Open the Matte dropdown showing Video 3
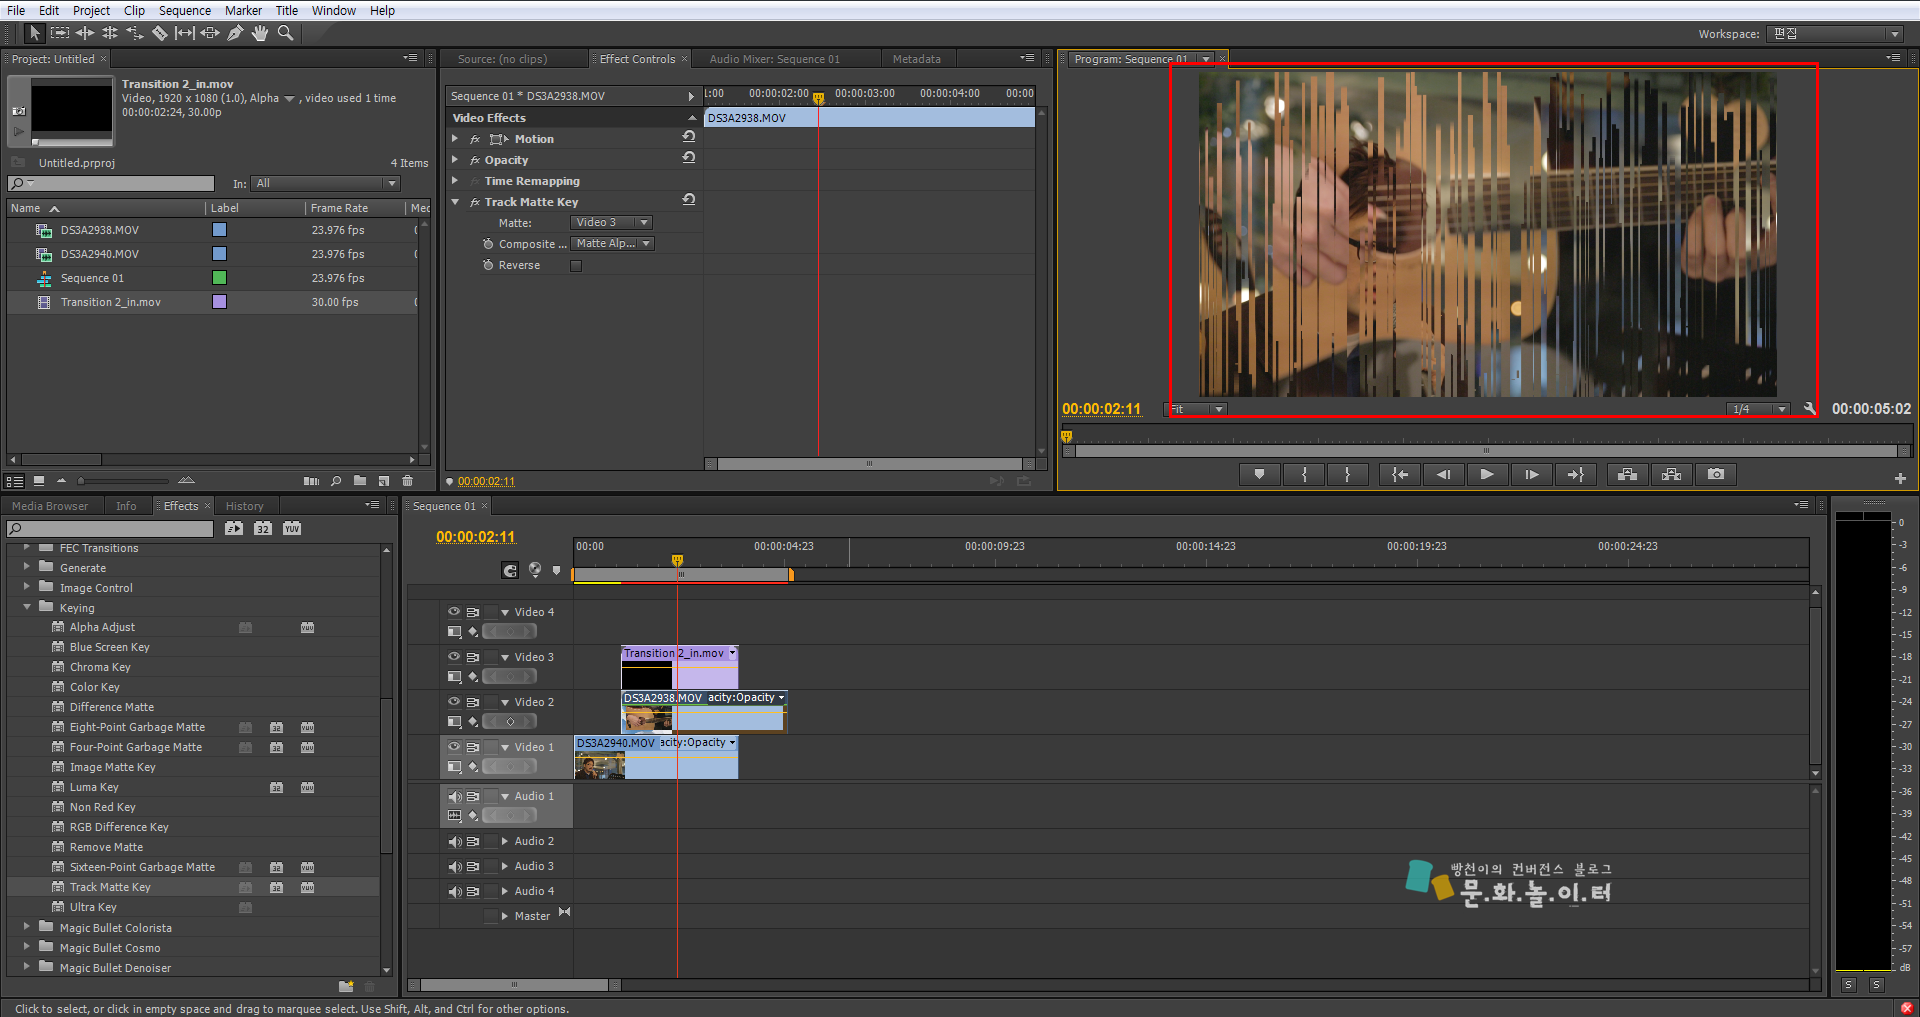Image resolution: width=1920 pixels, height=1017 pixels. point(611,223)
